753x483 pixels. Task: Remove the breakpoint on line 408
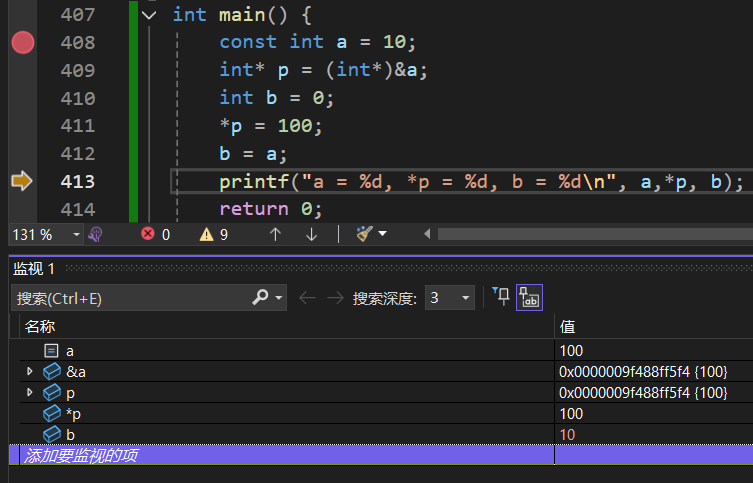[22, 42]
